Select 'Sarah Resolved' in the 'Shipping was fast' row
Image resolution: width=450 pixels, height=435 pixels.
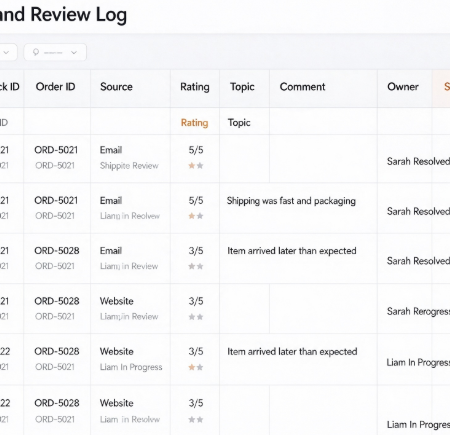click(x=418, y=211)
